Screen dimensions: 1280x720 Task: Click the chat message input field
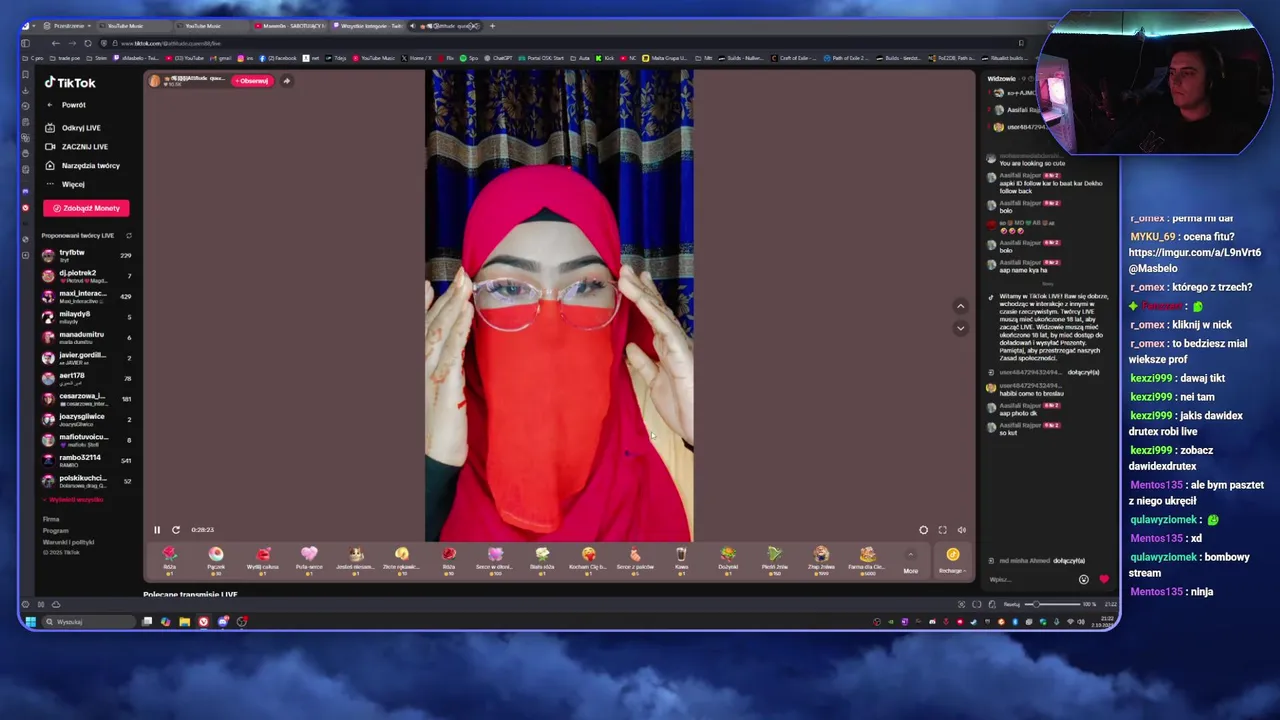[x=1030, y=579]
